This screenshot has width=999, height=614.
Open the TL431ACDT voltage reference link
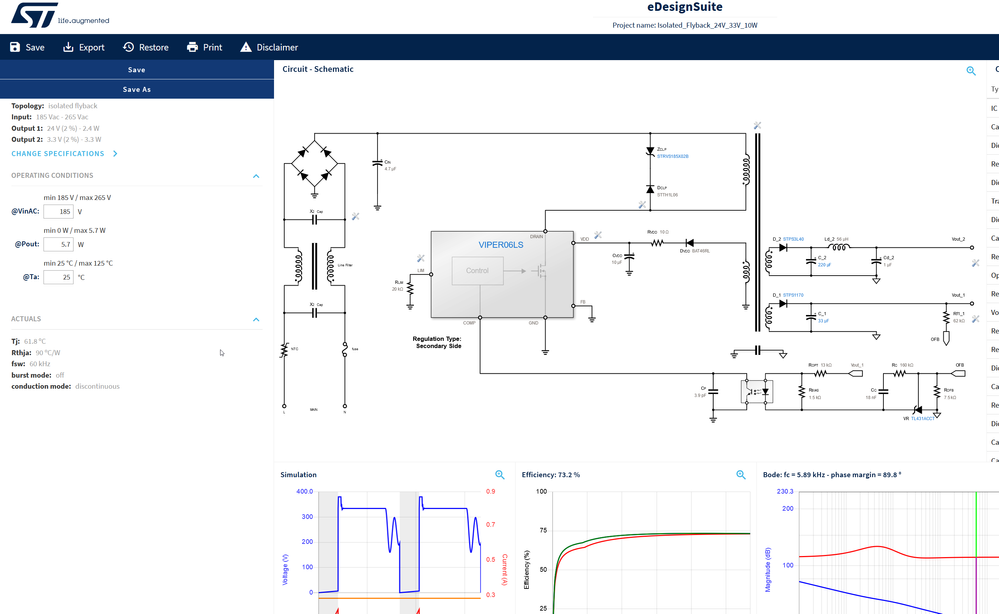coord(923,418)
